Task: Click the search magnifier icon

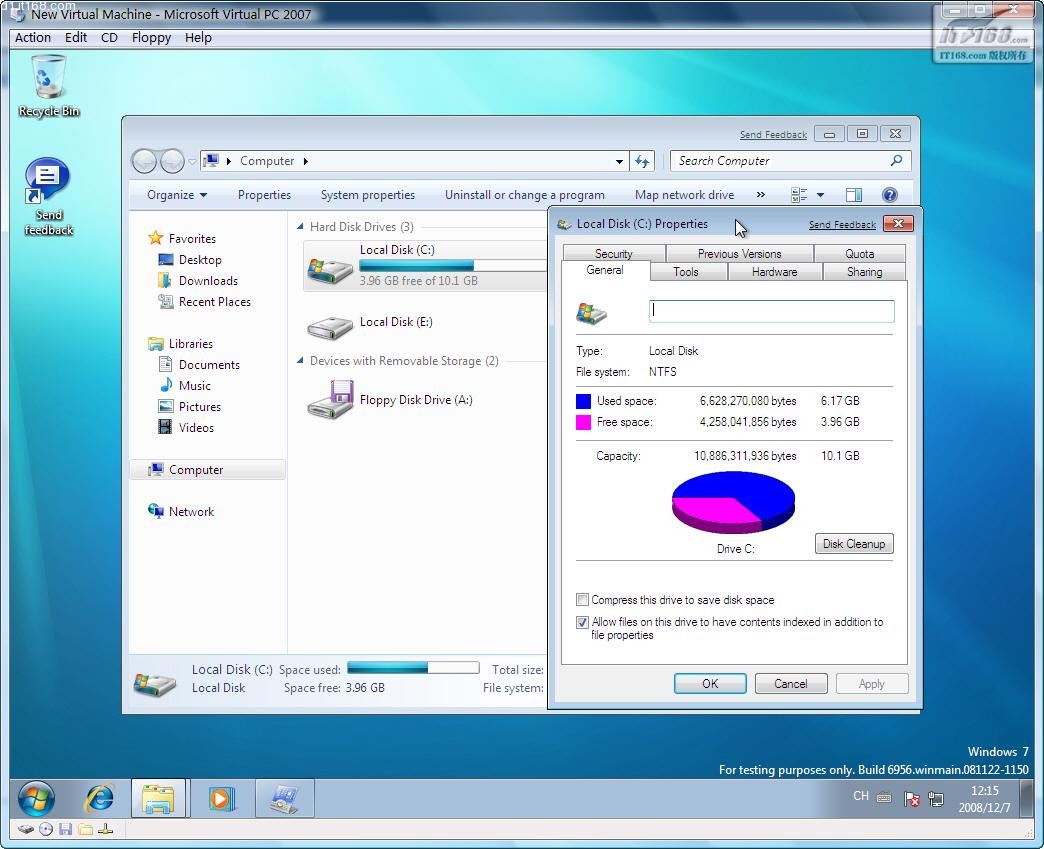Action: point(897,160)
